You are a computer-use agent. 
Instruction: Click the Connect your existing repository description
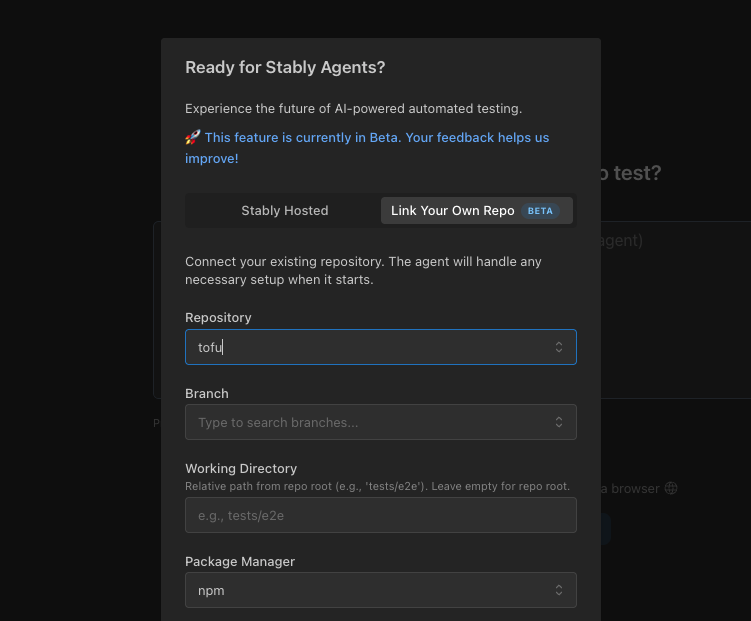(363, 271)
